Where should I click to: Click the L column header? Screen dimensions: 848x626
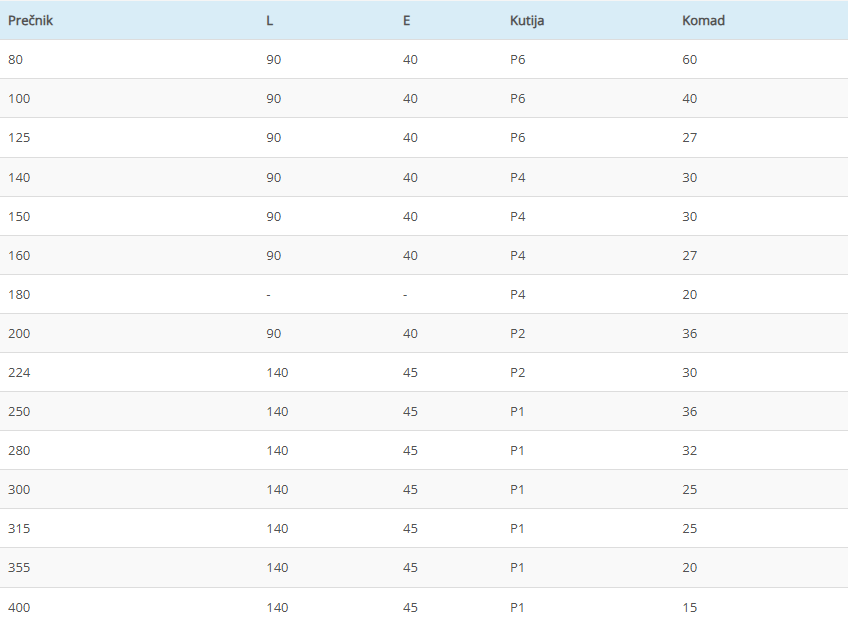(270, 20)
